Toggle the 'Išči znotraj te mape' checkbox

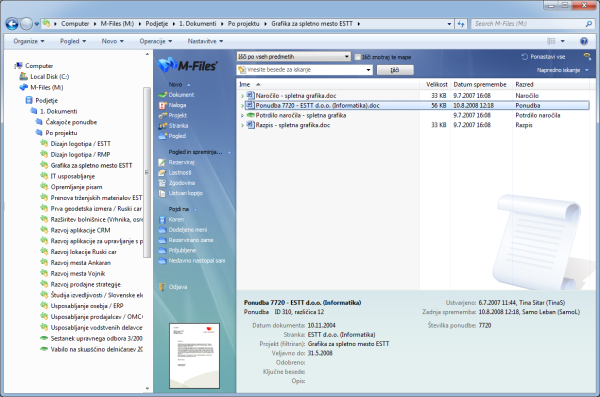click(x=357, y=57)
